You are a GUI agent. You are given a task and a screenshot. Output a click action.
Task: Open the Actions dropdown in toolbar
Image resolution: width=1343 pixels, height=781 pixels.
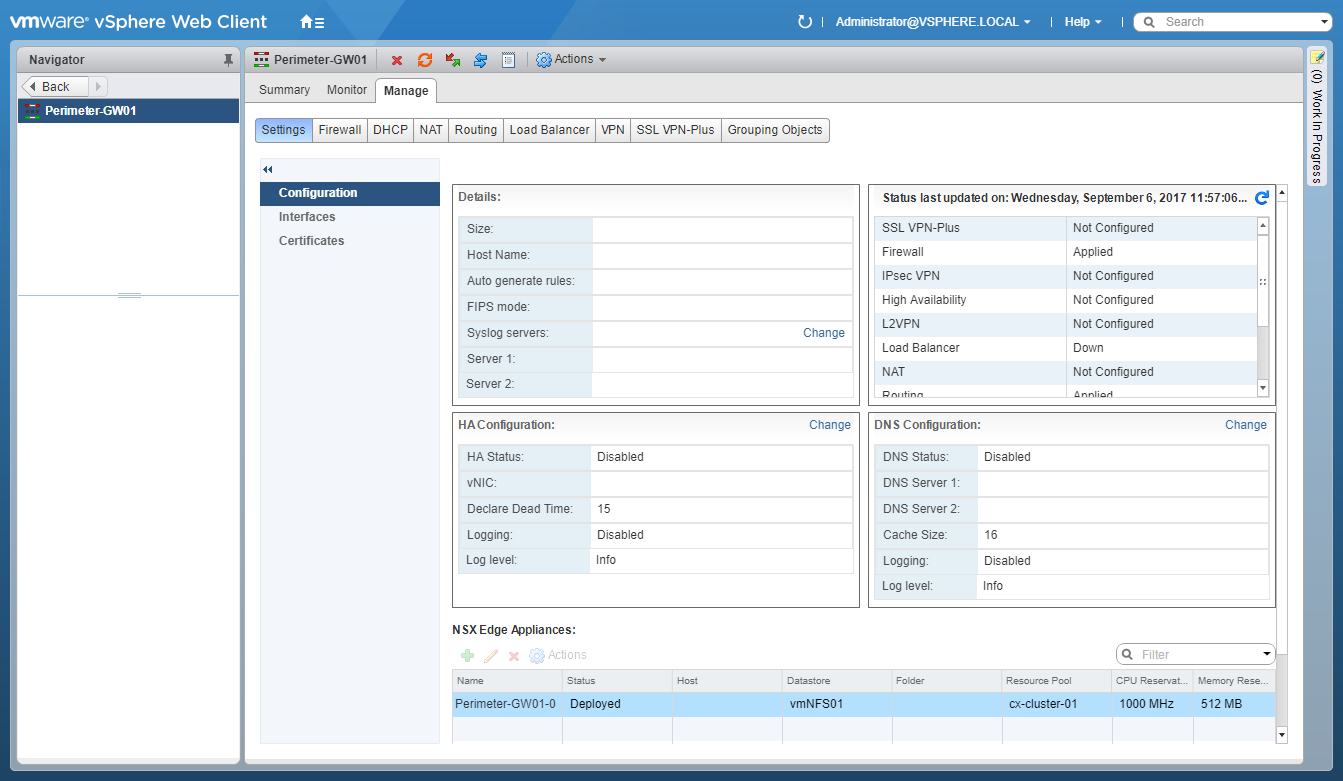coord(572,60)
